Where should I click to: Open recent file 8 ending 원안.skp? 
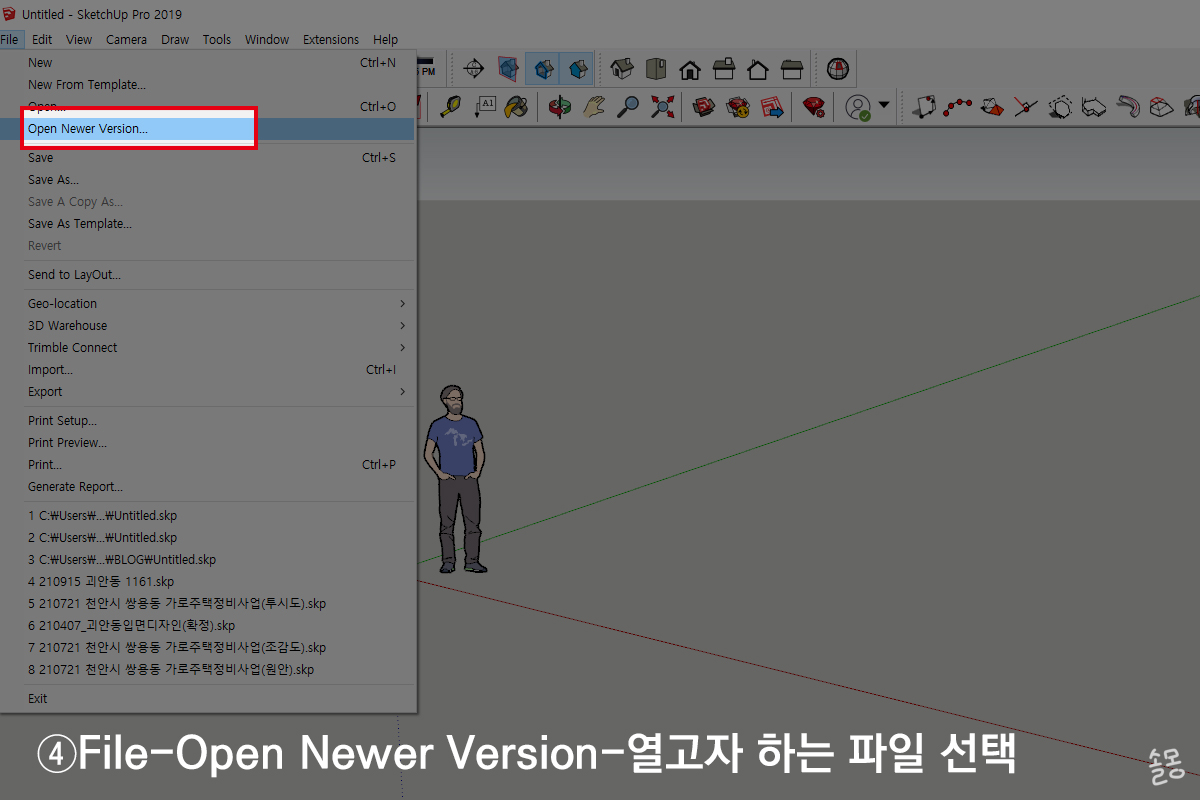[x=208, y=669]
